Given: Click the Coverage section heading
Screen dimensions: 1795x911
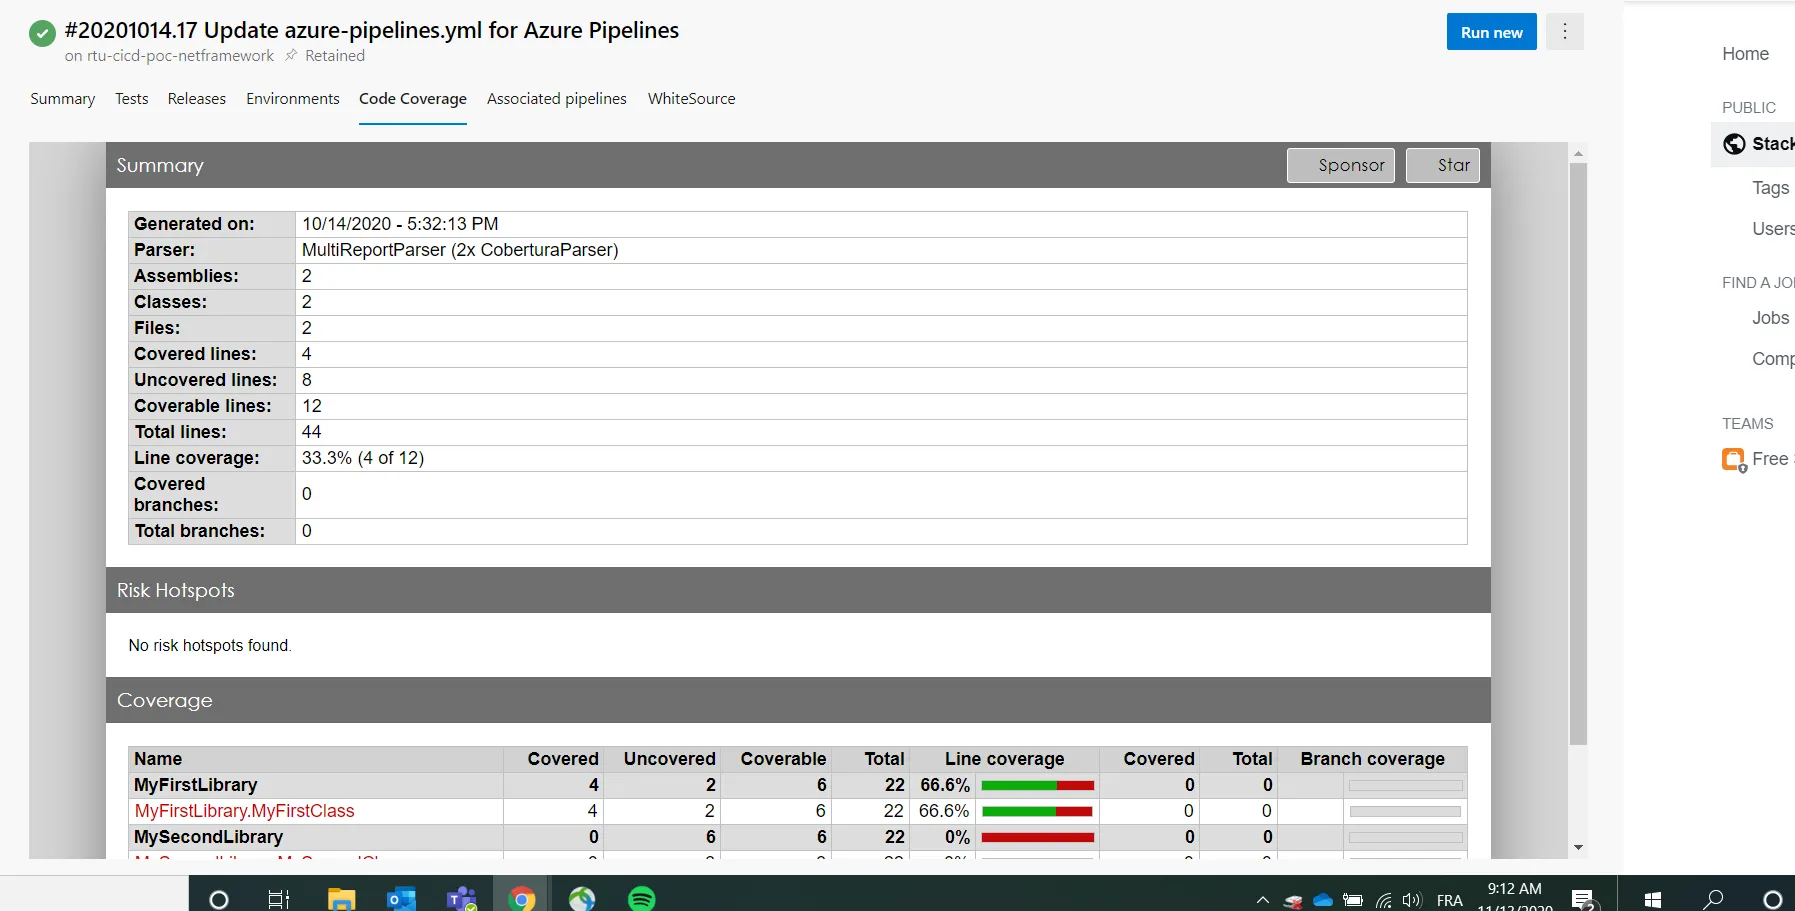Looking at the screenshot, I should [165, 700].
